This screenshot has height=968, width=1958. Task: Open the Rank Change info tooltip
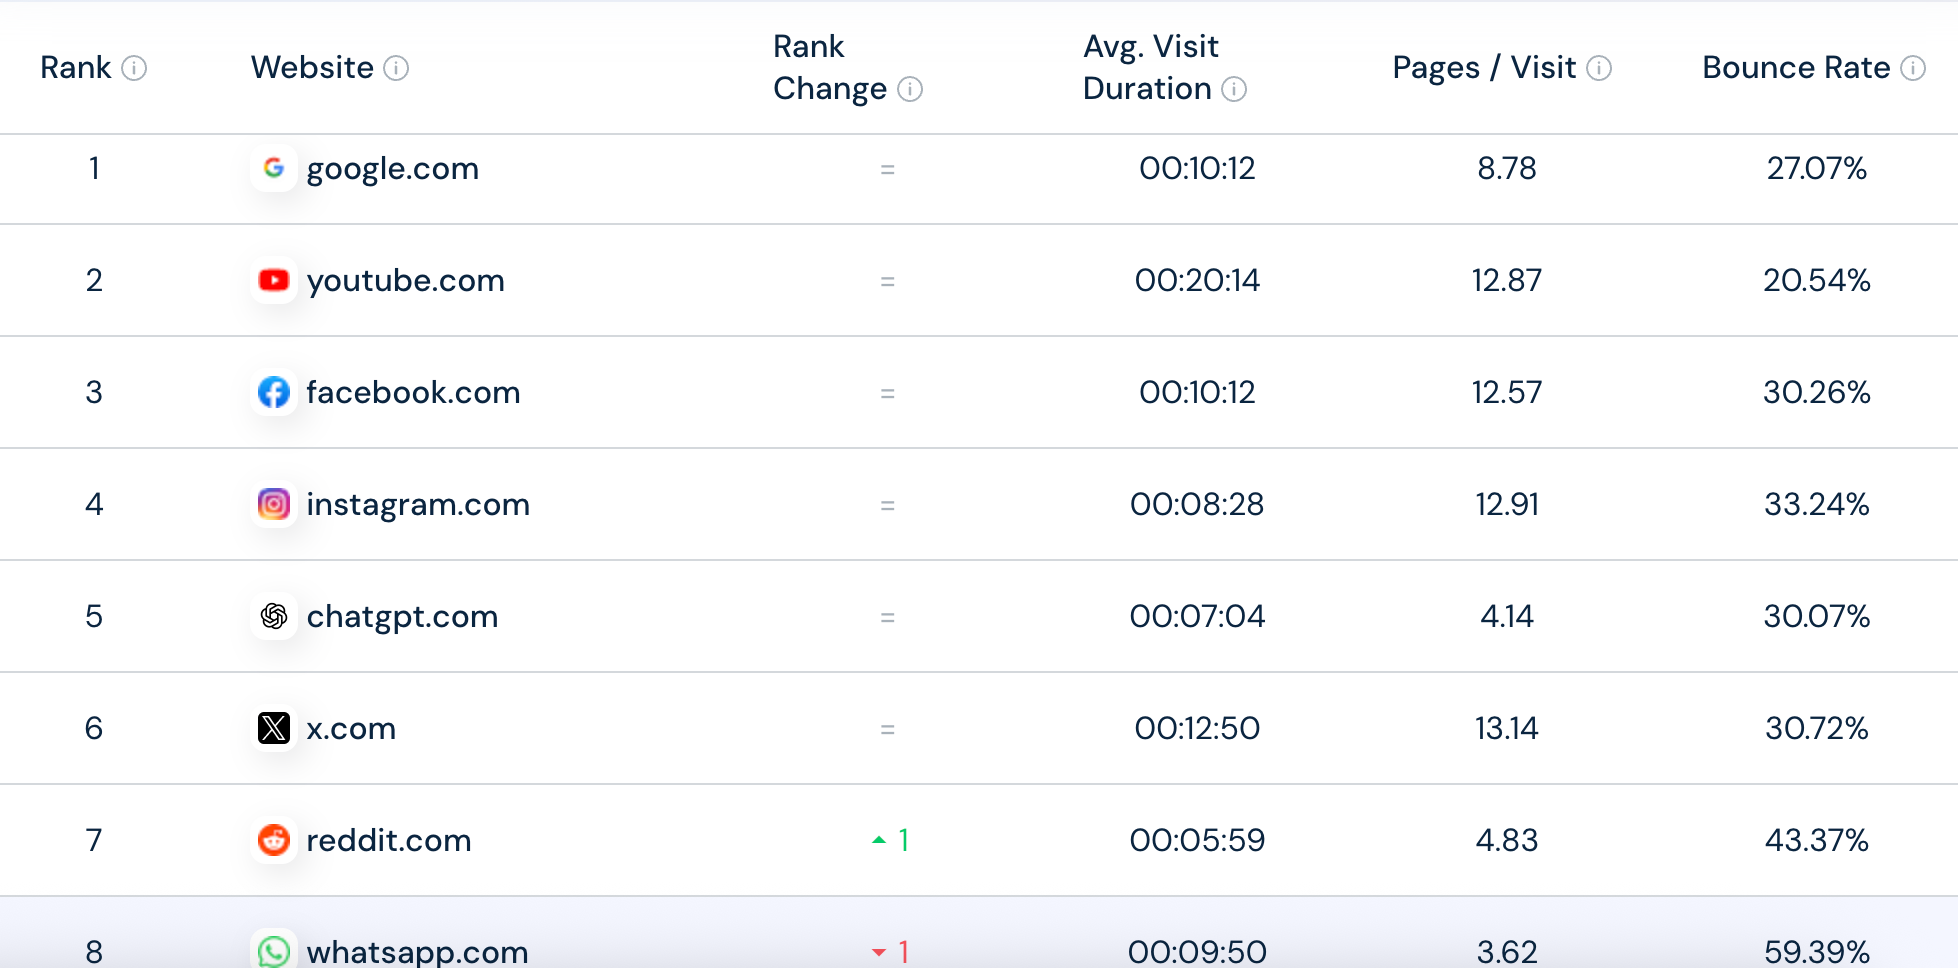point(910,89)
